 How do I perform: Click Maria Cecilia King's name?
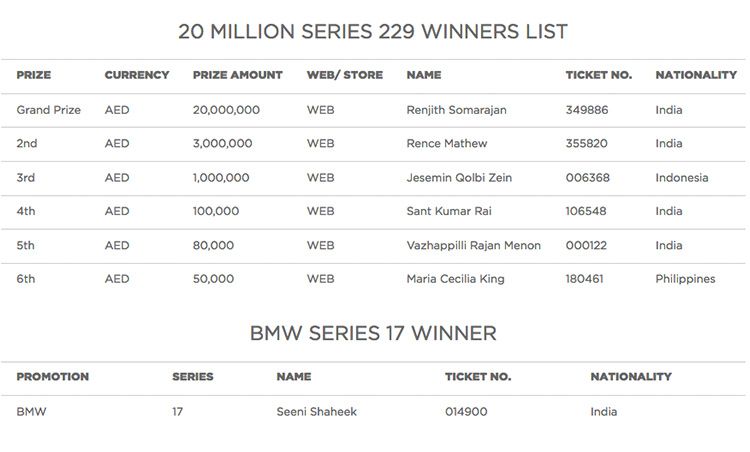(x=455, y=279)
